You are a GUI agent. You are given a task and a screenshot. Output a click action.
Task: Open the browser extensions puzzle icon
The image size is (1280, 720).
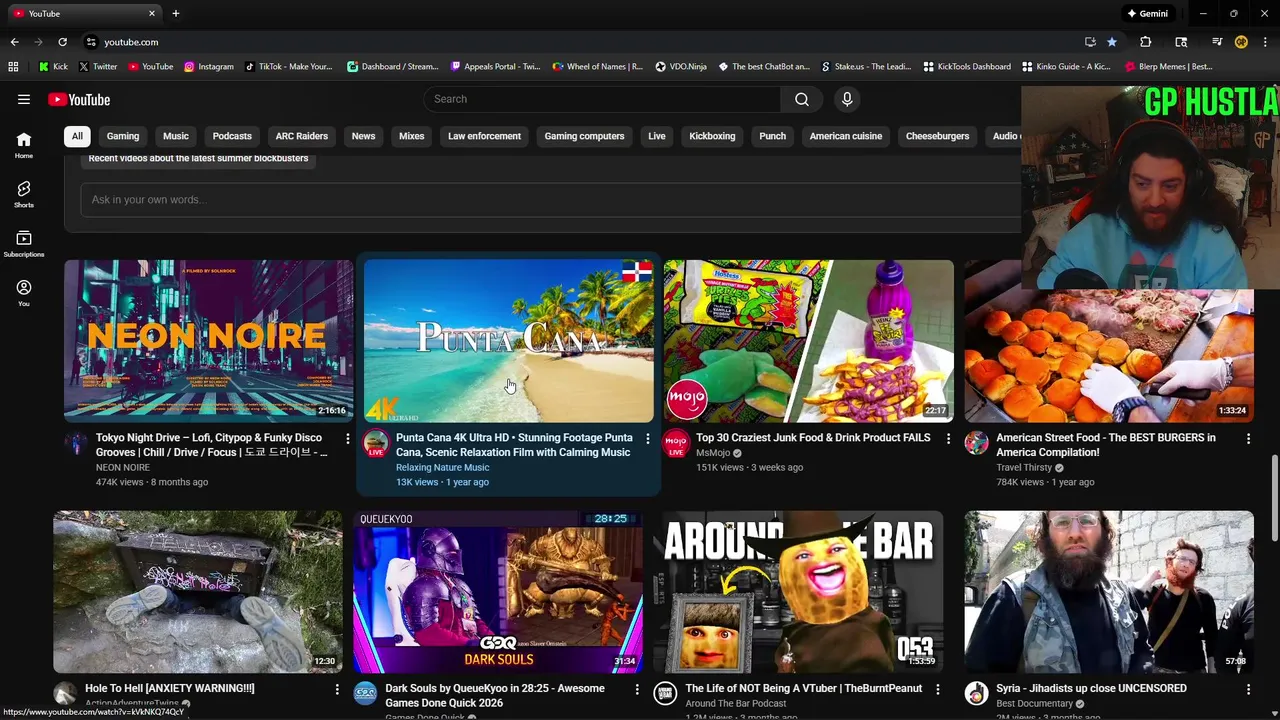pos(1146,42)
